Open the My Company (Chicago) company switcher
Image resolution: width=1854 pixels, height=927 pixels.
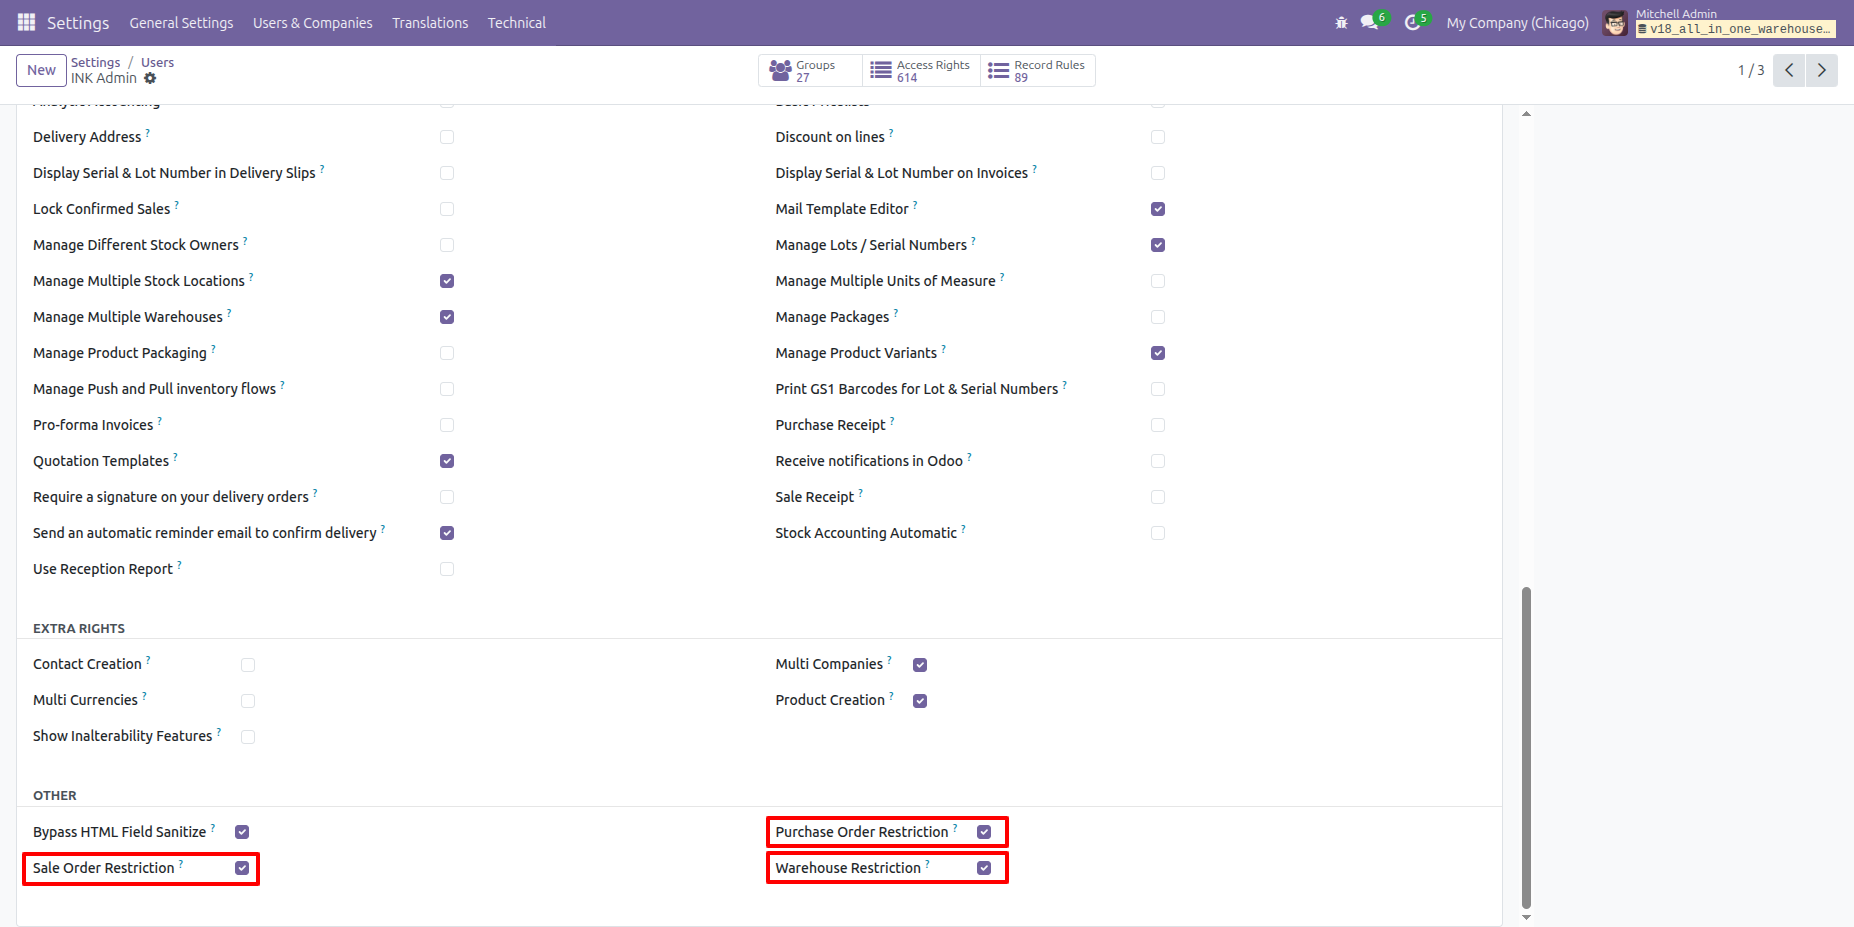pos(1517,22)
